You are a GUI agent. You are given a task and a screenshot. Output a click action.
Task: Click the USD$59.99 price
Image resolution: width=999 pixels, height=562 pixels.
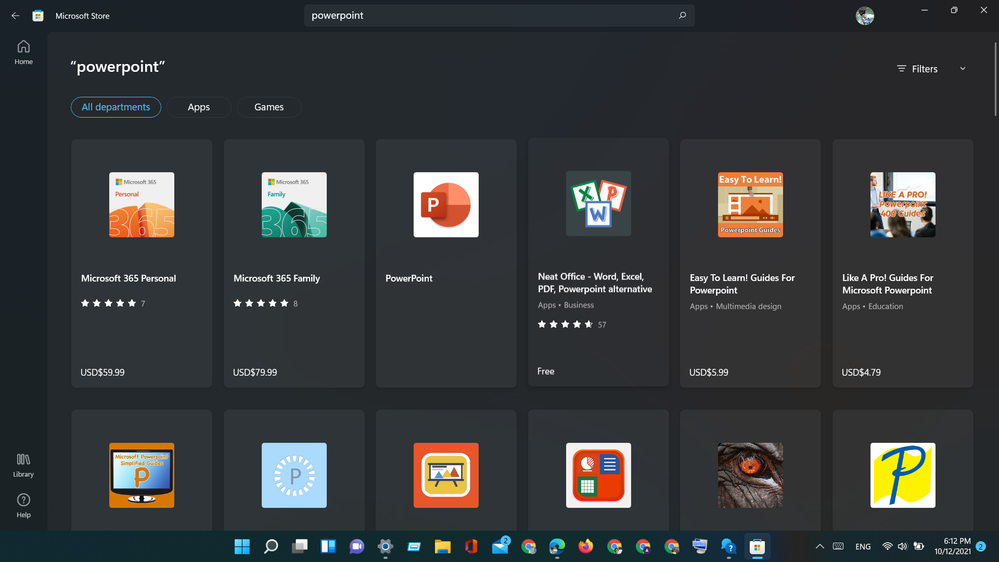tap(103, 372)
